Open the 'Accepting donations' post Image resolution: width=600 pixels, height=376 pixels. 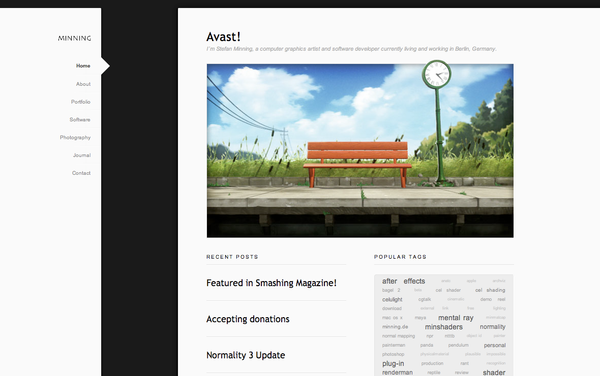point(248,319)
